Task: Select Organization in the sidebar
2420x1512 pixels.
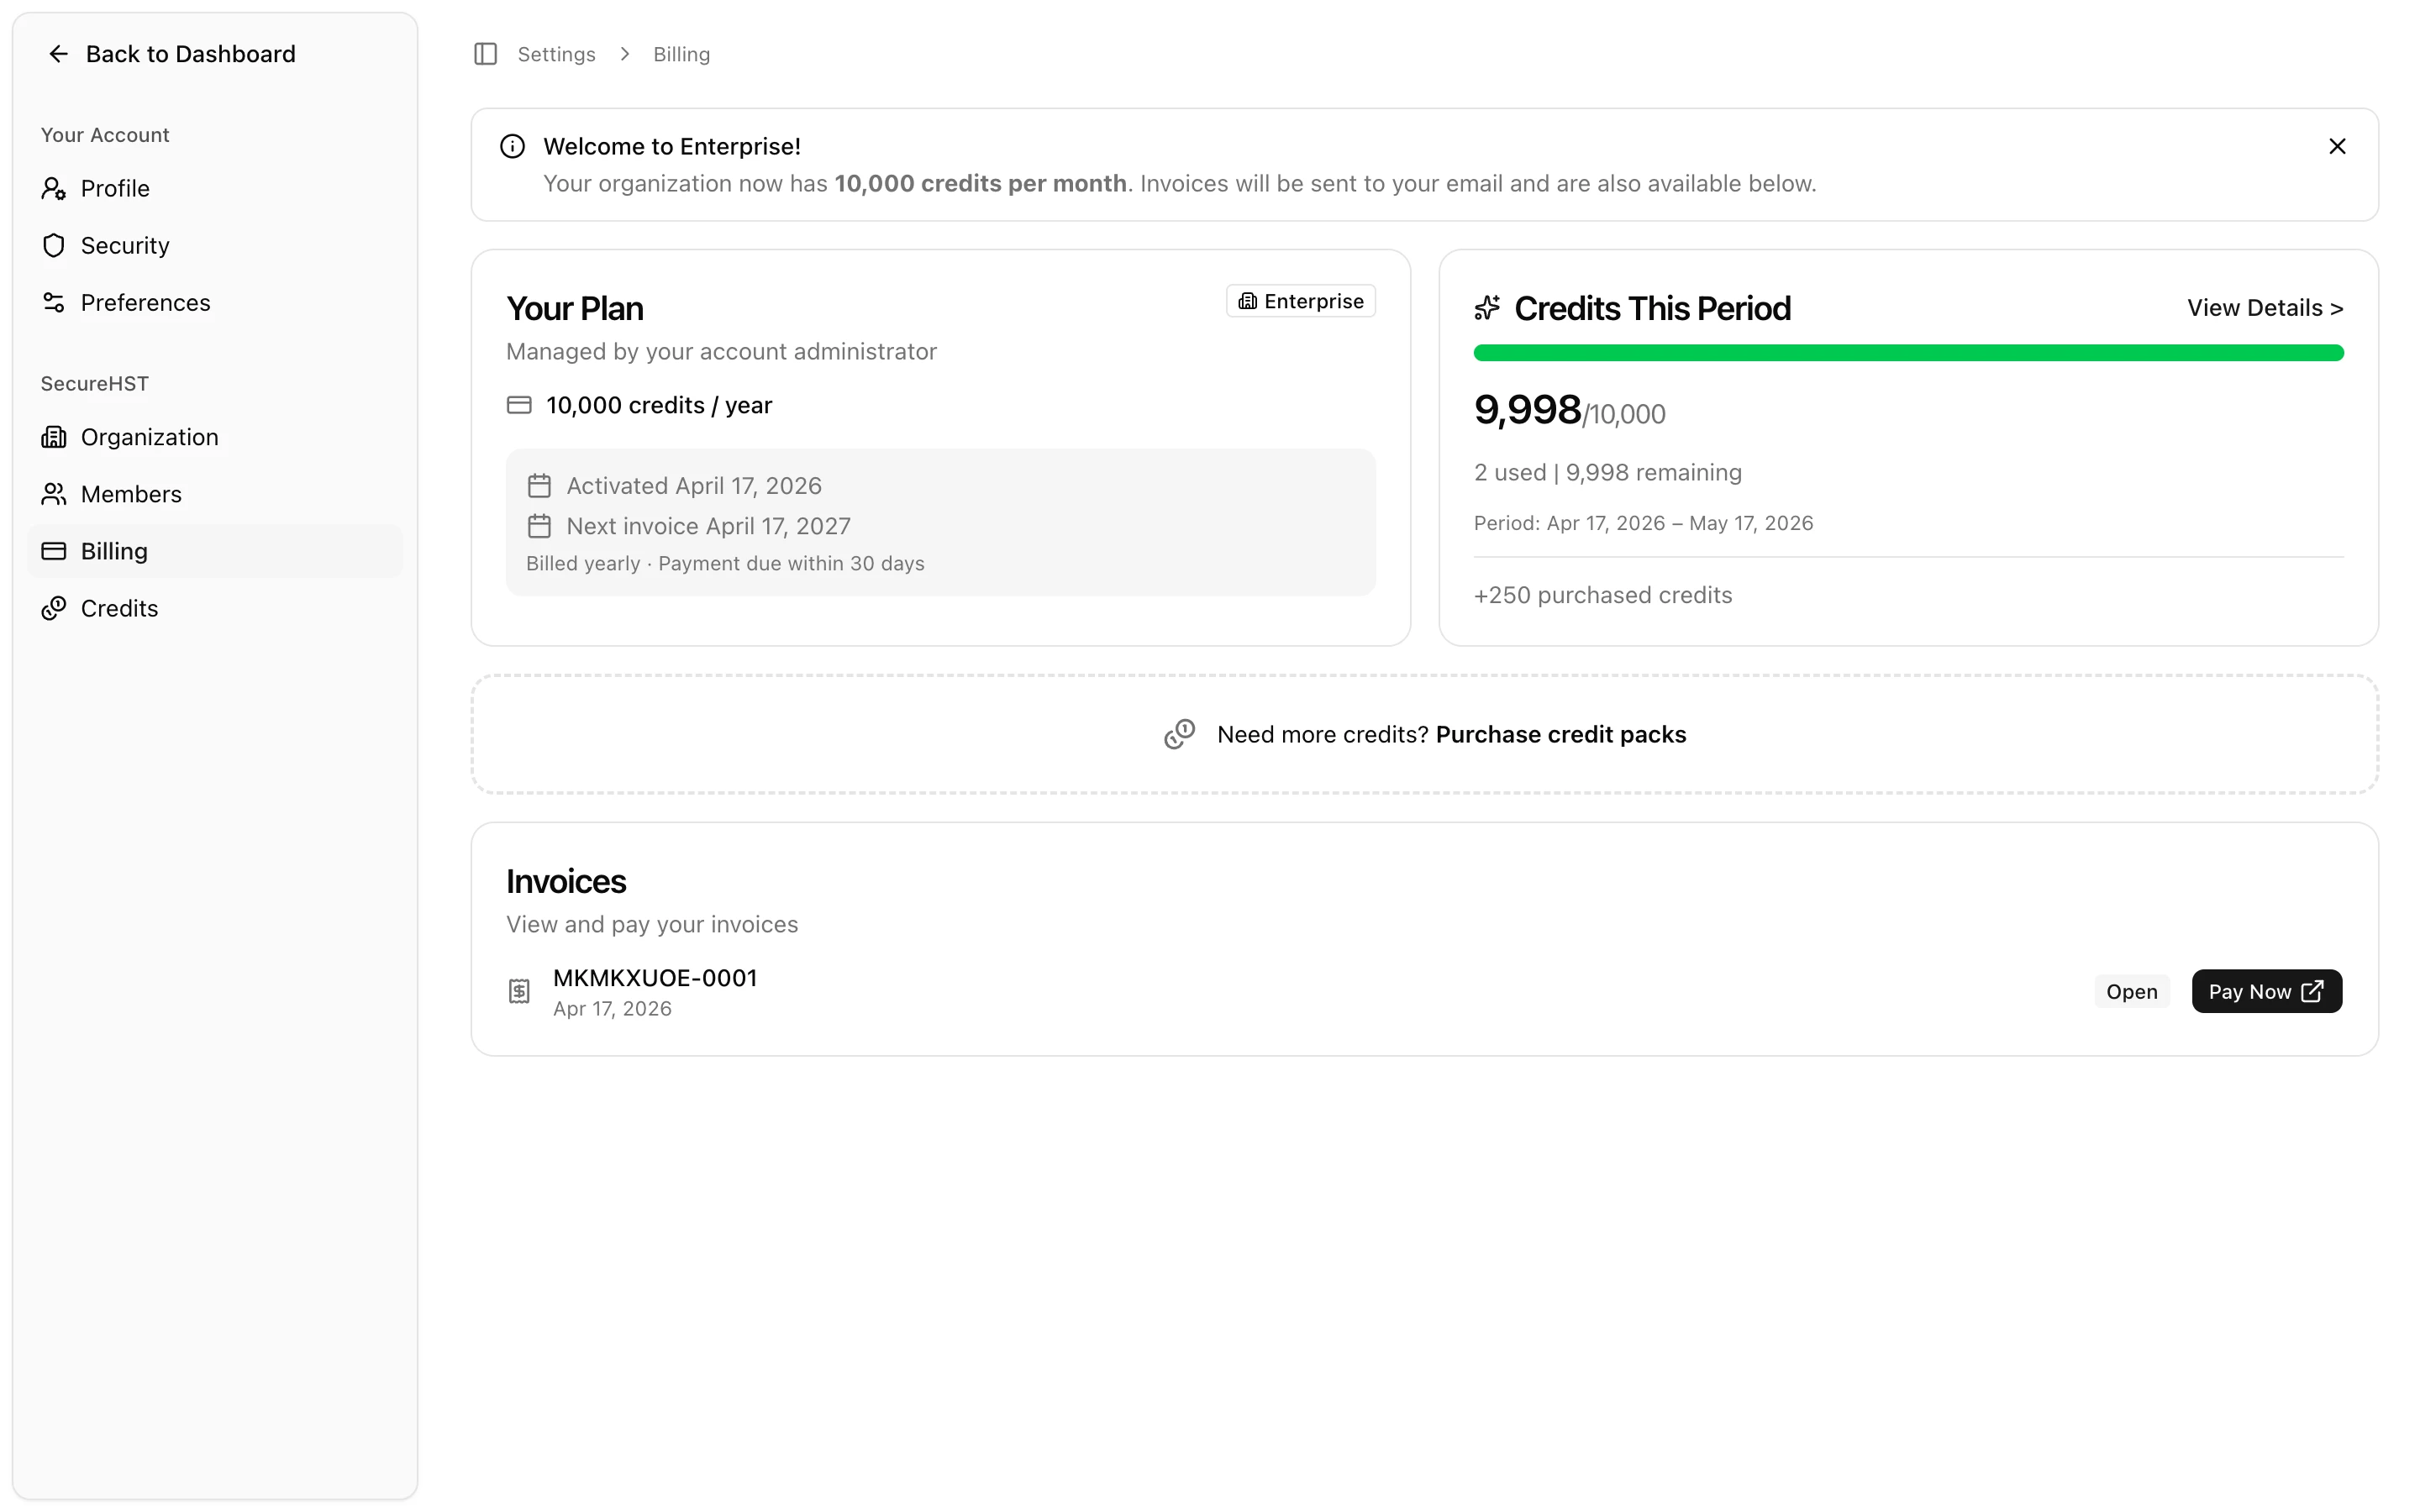Action: click(149, 438)
